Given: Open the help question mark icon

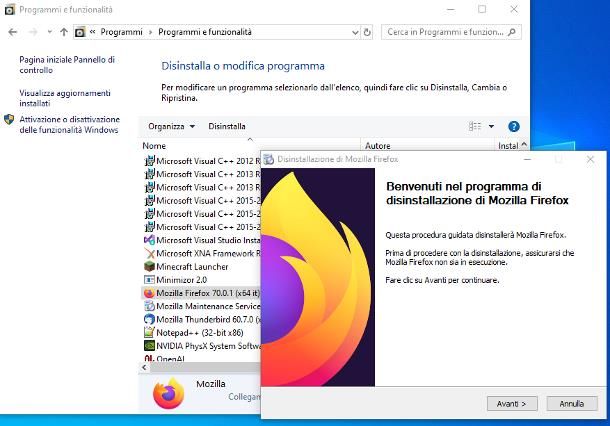Looking at the screenshot, I should 514,126.
